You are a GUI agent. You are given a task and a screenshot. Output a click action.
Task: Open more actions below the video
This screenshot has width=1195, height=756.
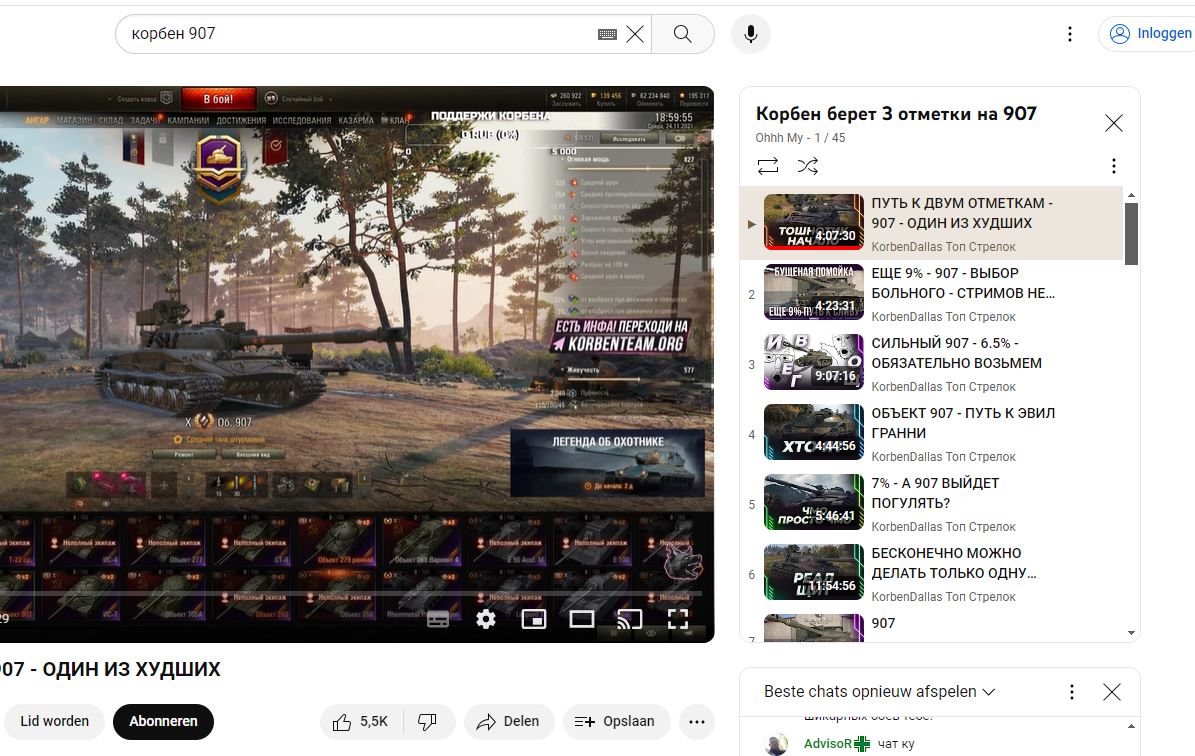[x=697, y=721]
